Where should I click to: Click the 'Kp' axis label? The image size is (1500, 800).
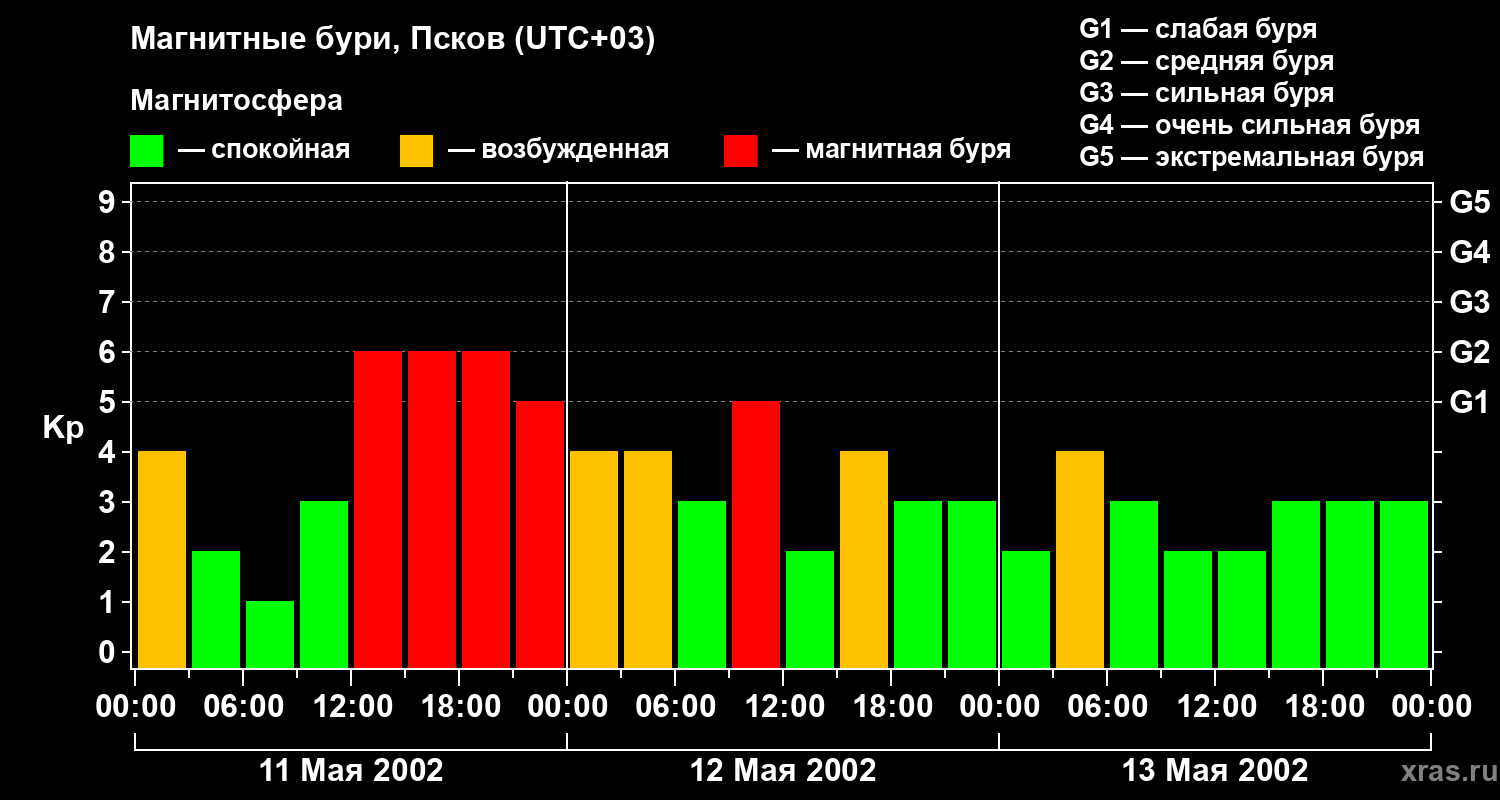point(63,428)
